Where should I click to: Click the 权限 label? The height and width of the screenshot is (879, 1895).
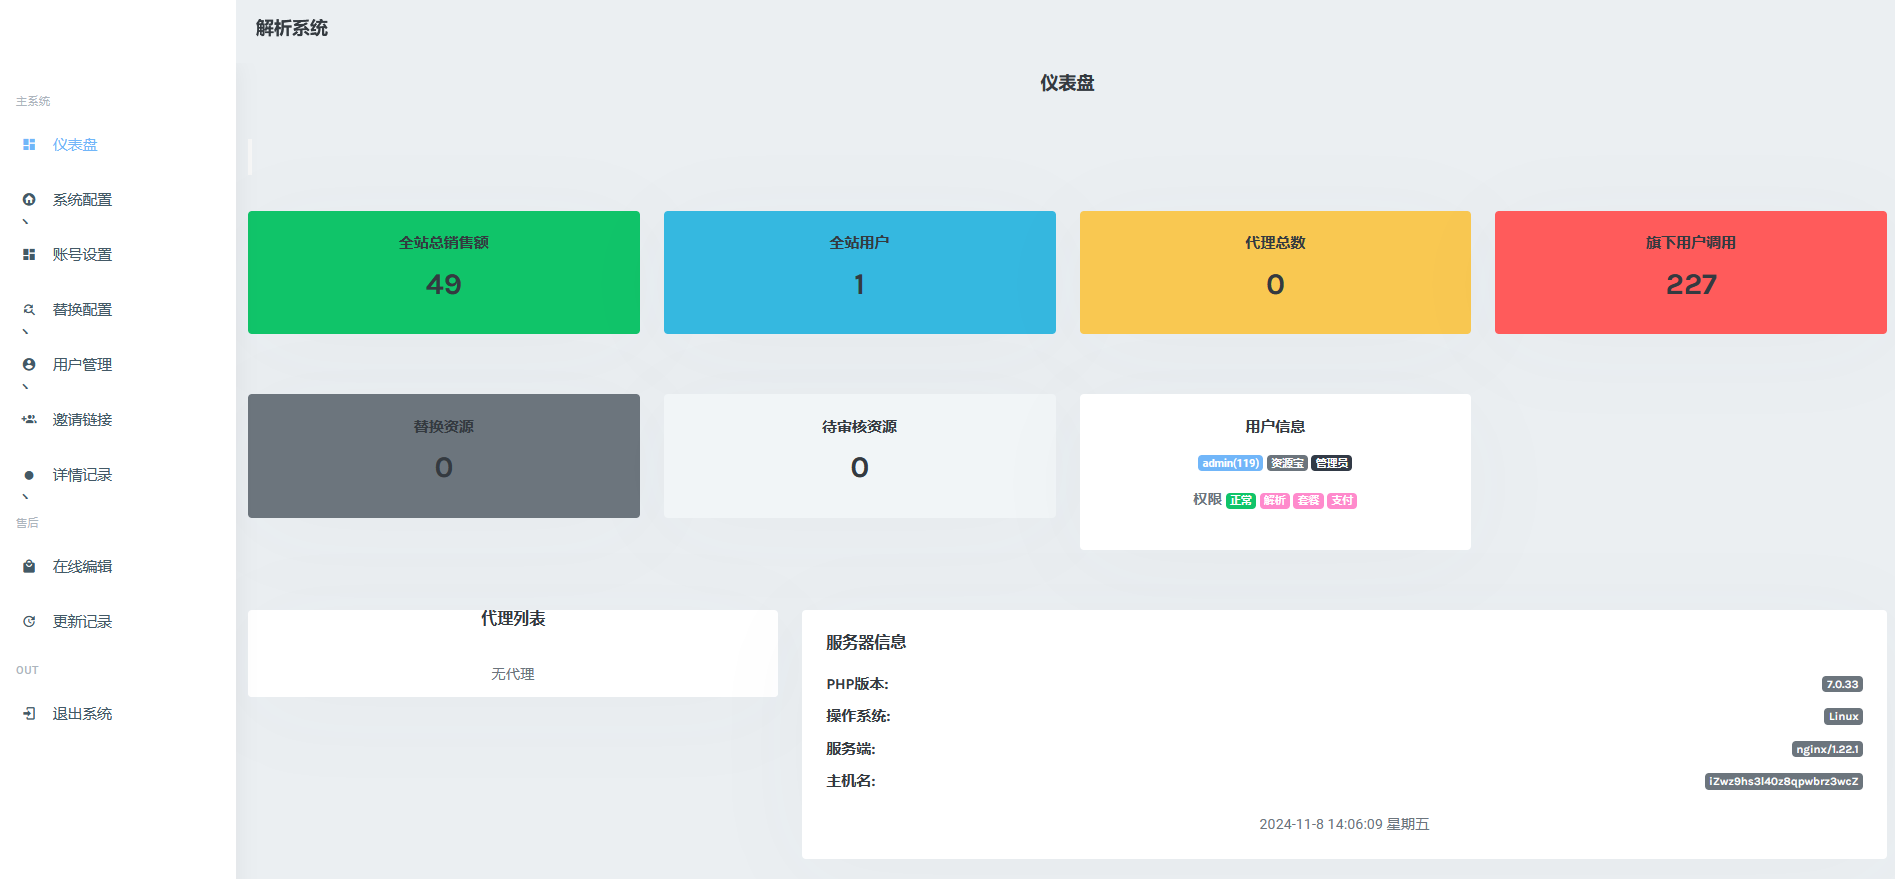pos(1207,499)
